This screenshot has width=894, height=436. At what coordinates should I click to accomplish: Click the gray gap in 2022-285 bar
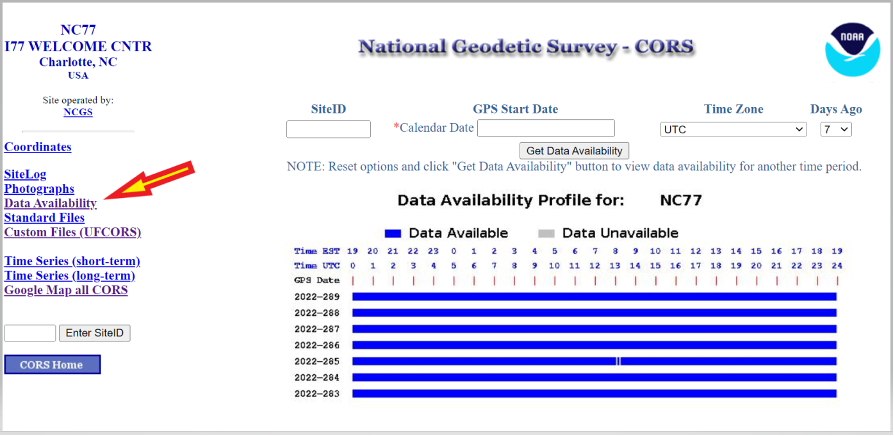(x=619, y=361)
